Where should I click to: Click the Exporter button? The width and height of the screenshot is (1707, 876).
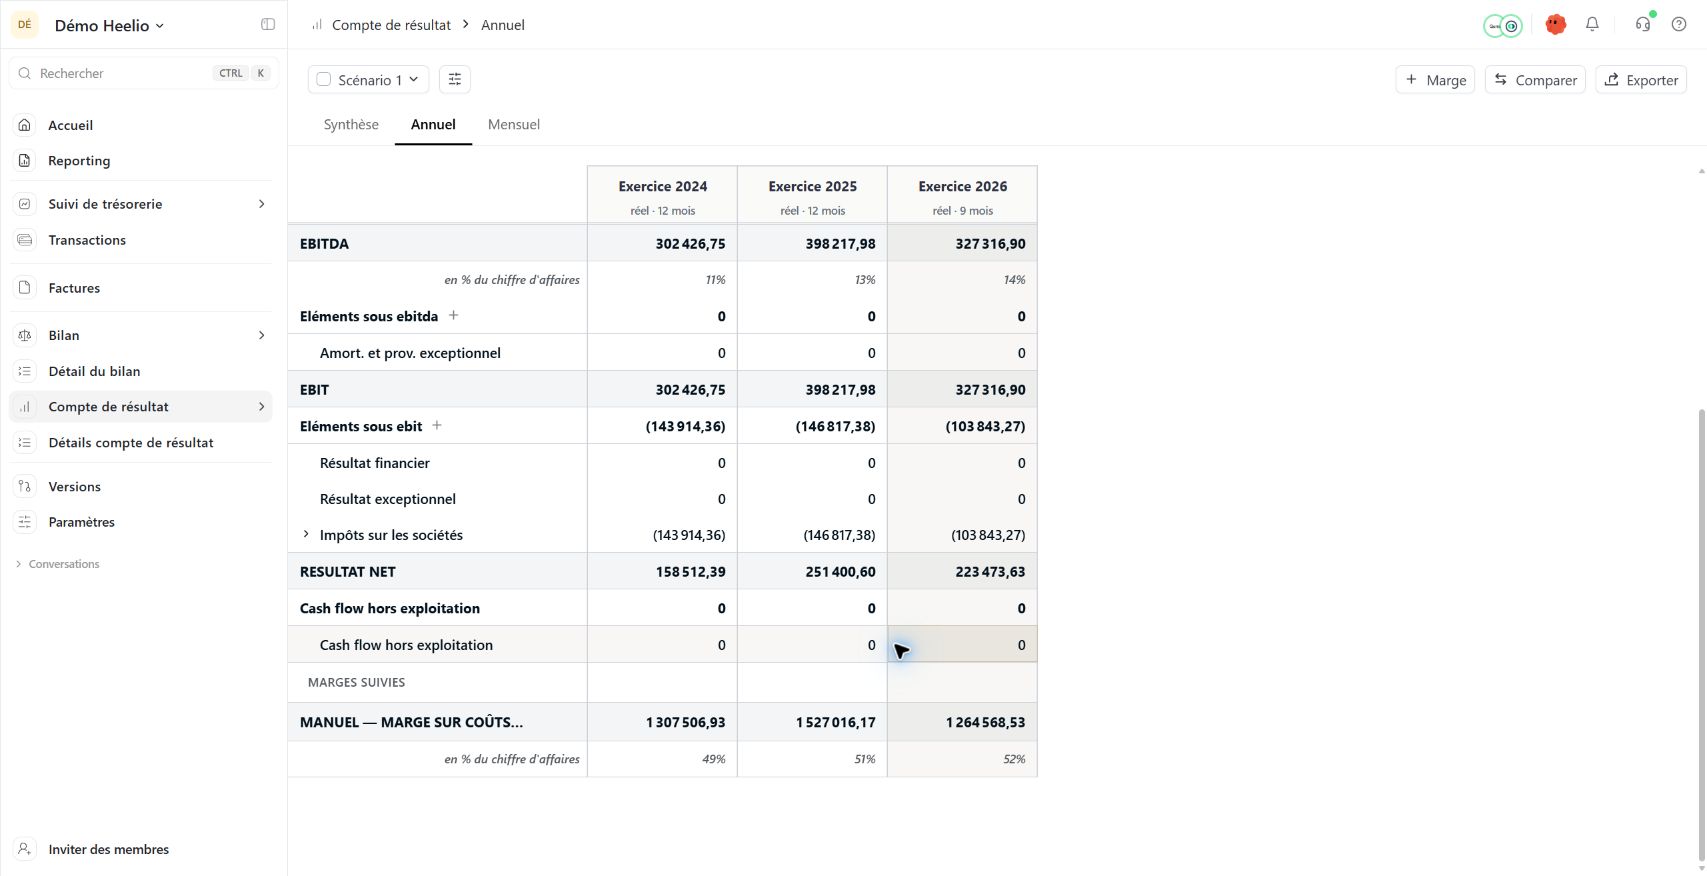(x=1641, y=80)
